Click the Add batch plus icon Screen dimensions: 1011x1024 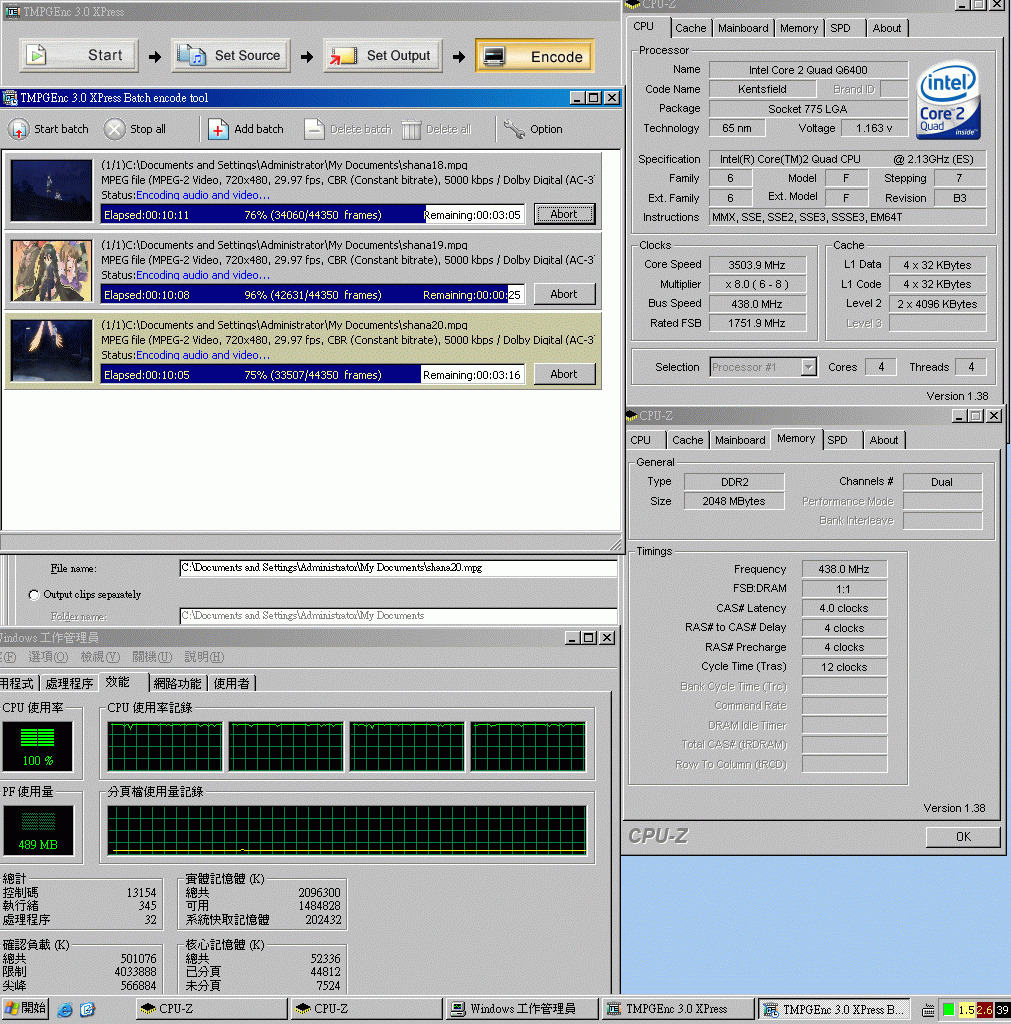(218, 129)
